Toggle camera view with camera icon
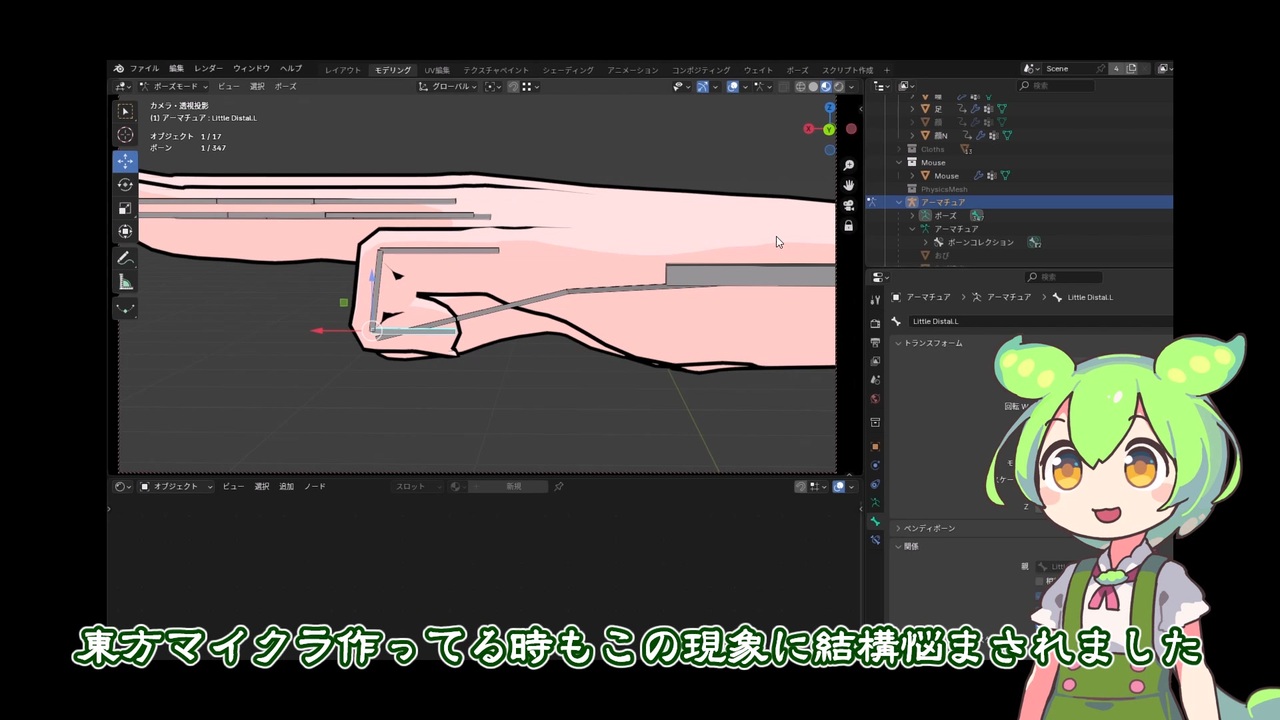The image size is (1280, 720). (849, 205)
